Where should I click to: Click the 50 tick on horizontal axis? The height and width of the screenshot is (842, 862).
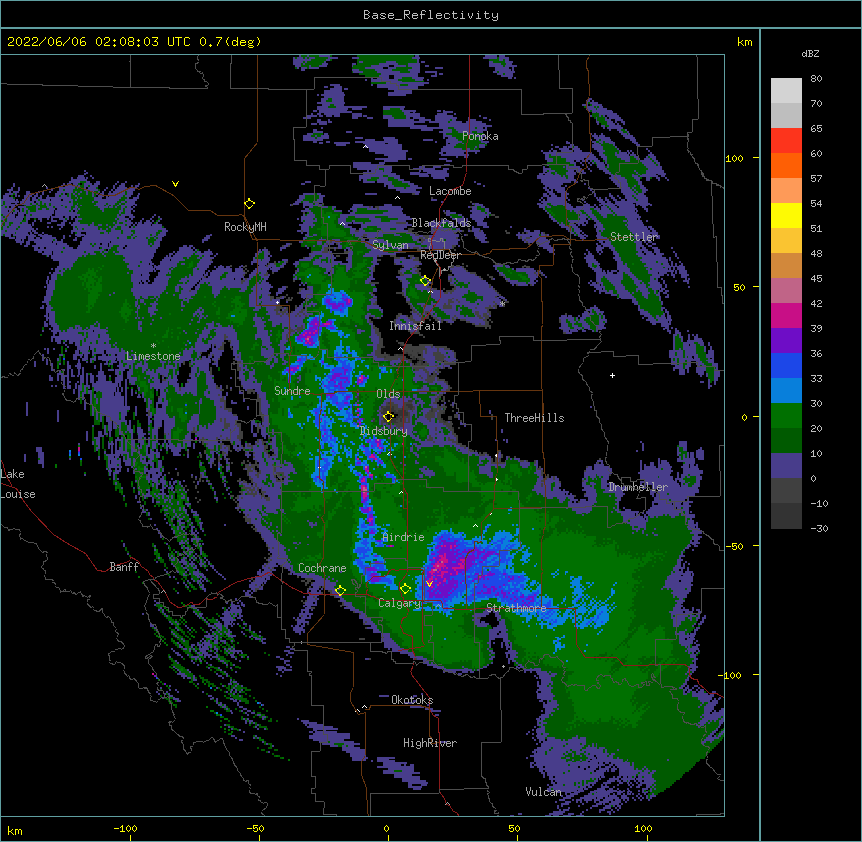coord(514,828)
